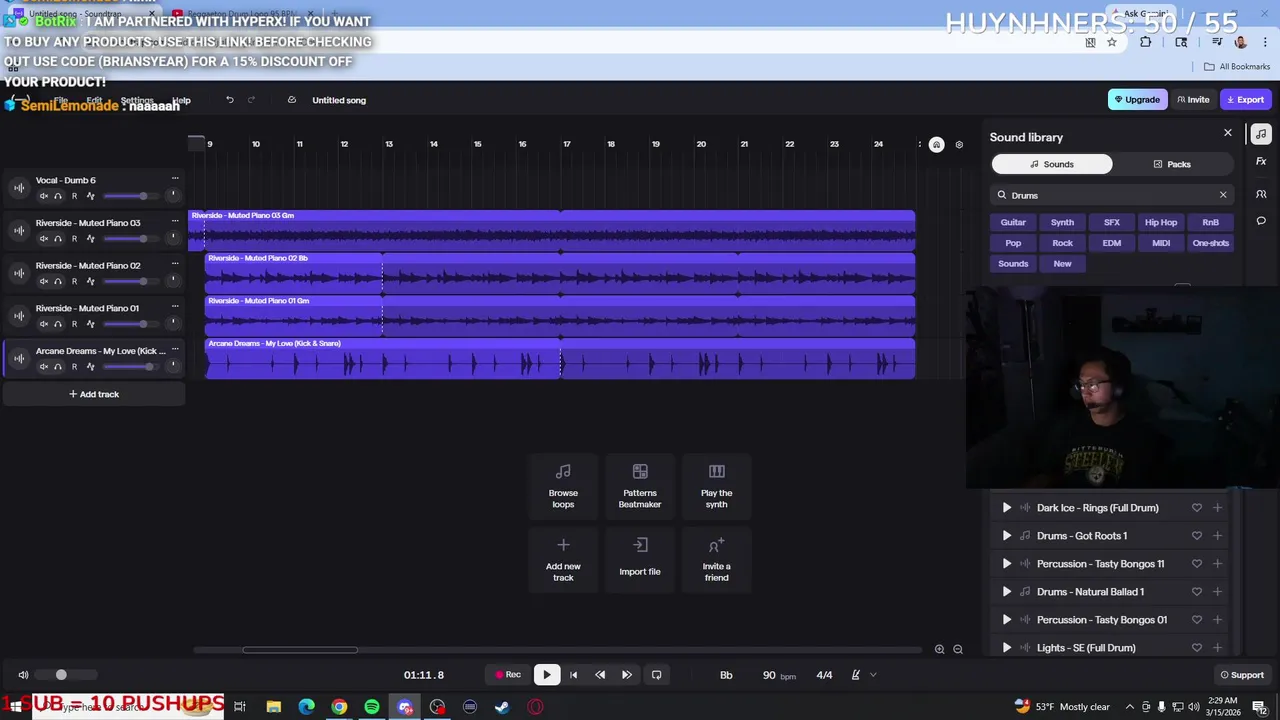Viewport: 1280px width, 720px height.
Task: Play the song from the transport bar
Action: click(547, 675)
